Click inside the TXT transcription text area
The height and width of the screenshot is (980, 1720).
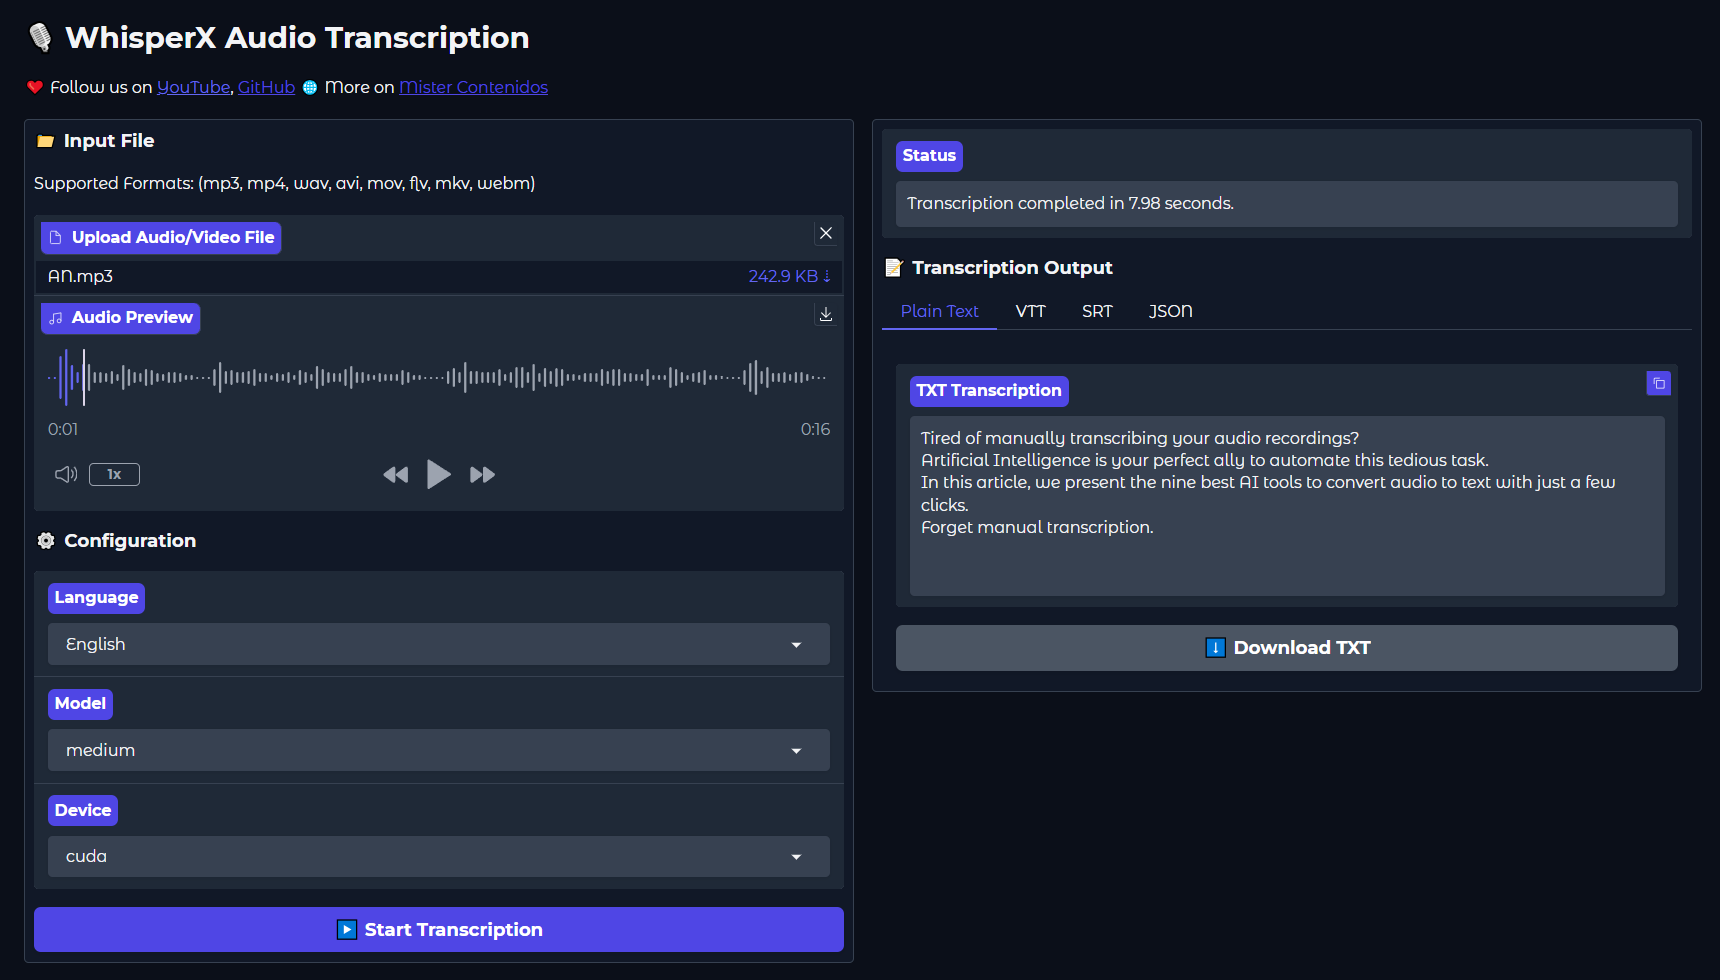(1287, 506)
